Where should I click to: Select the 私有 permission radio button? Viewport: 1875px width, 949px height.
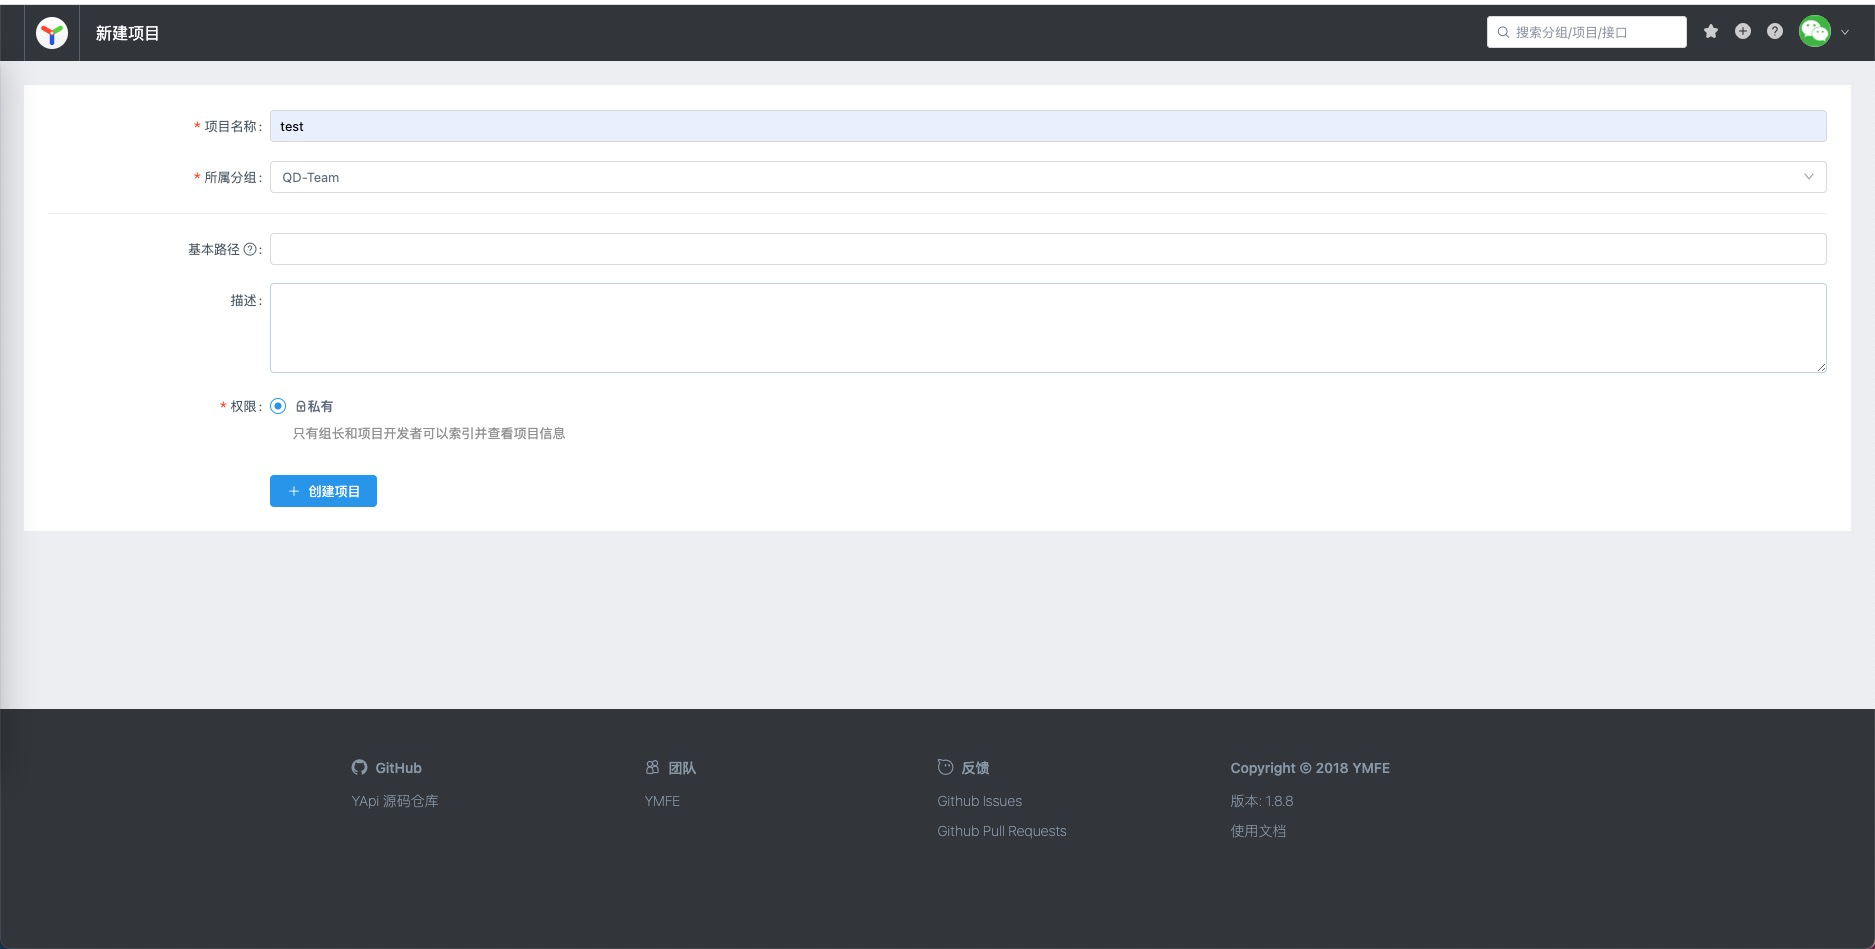click(x=278, y=406)
